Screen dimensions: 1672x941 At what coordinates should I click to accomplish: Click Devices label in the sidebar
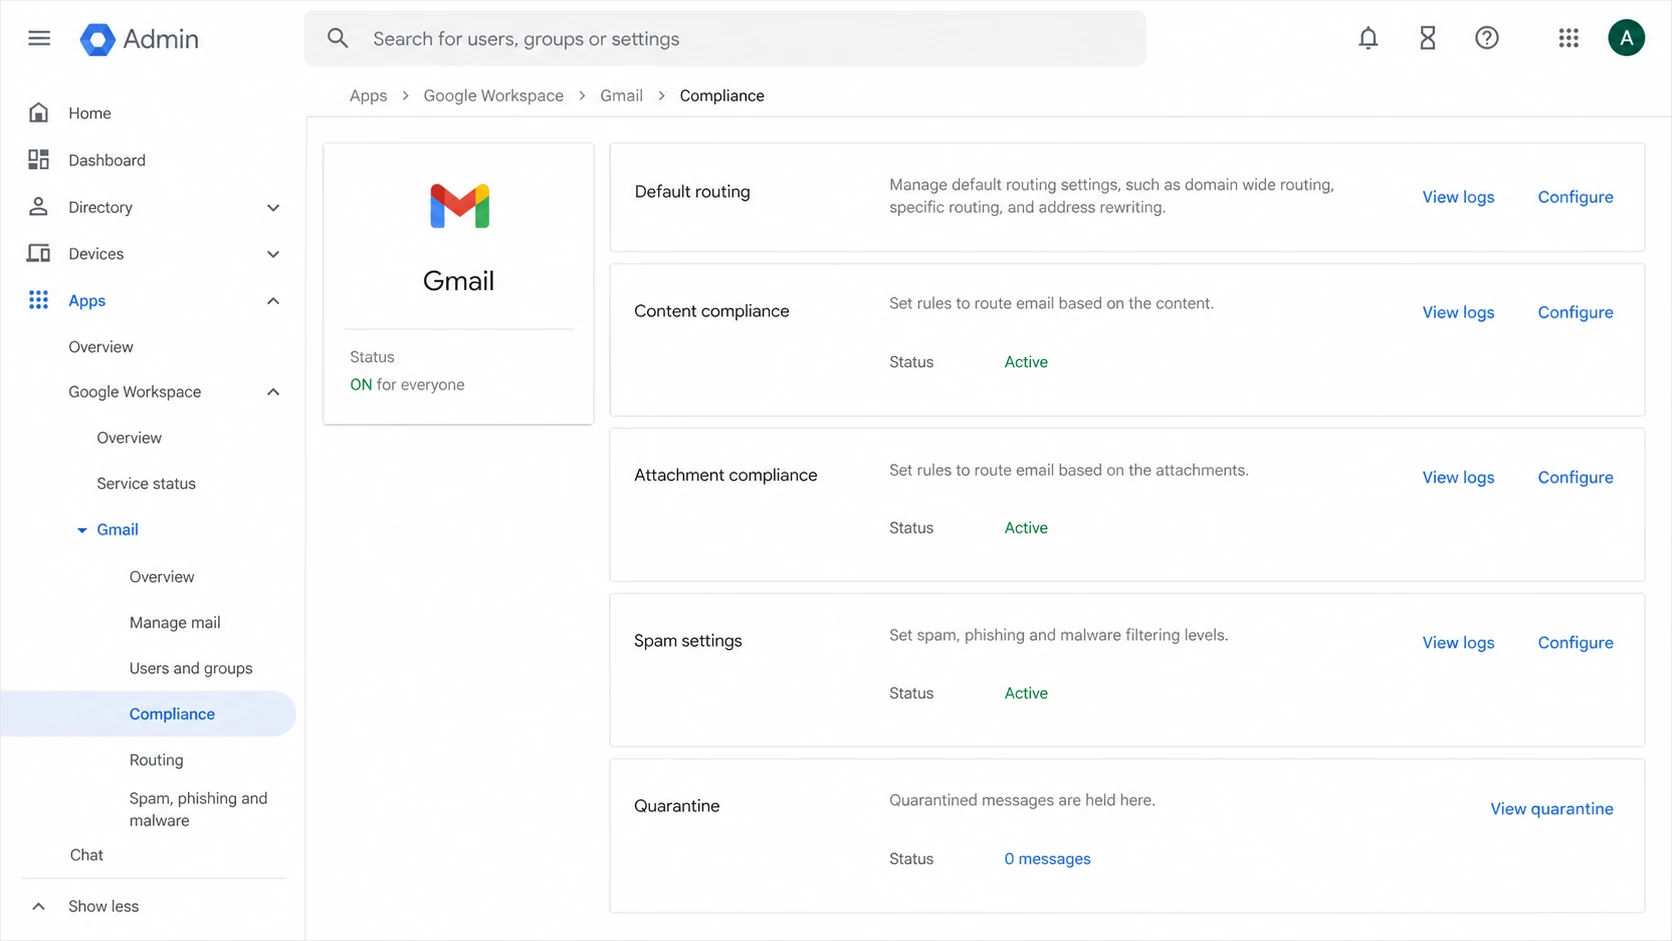pyautogui.click(x=96, y=254)
